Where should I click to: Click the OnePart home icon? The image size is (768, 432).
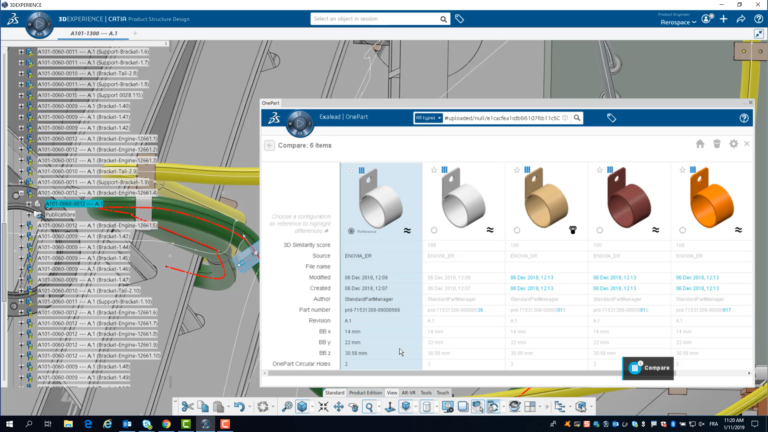[700, 144]
